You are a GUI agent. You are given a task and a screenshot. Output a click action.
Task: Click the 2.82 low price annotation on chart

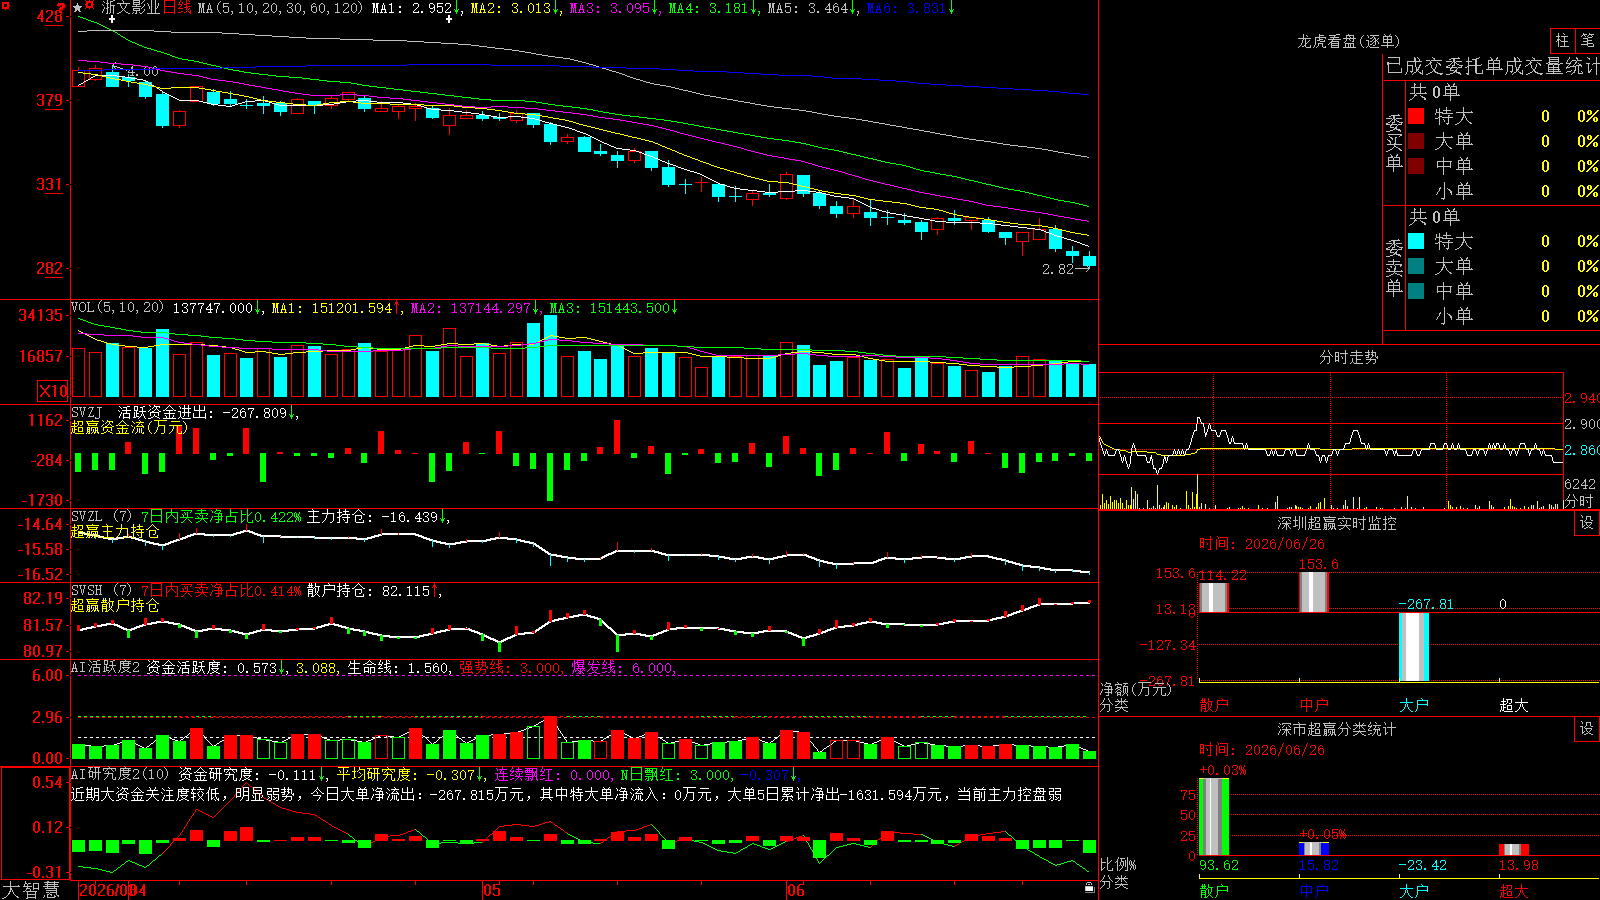[1057, 269]
